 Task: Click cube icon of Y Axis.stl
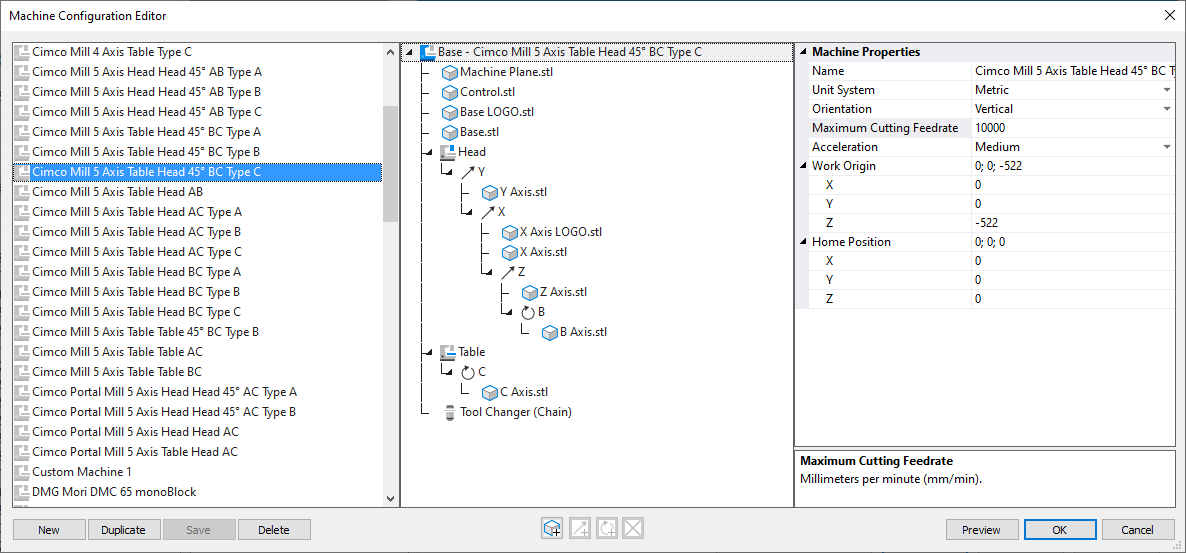(x=490, y=192)
